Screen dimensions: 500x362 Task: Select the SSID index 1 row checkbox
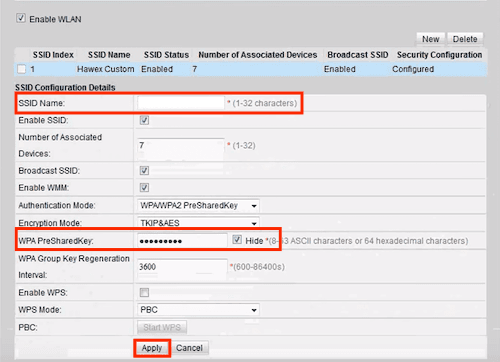point(22,69)
